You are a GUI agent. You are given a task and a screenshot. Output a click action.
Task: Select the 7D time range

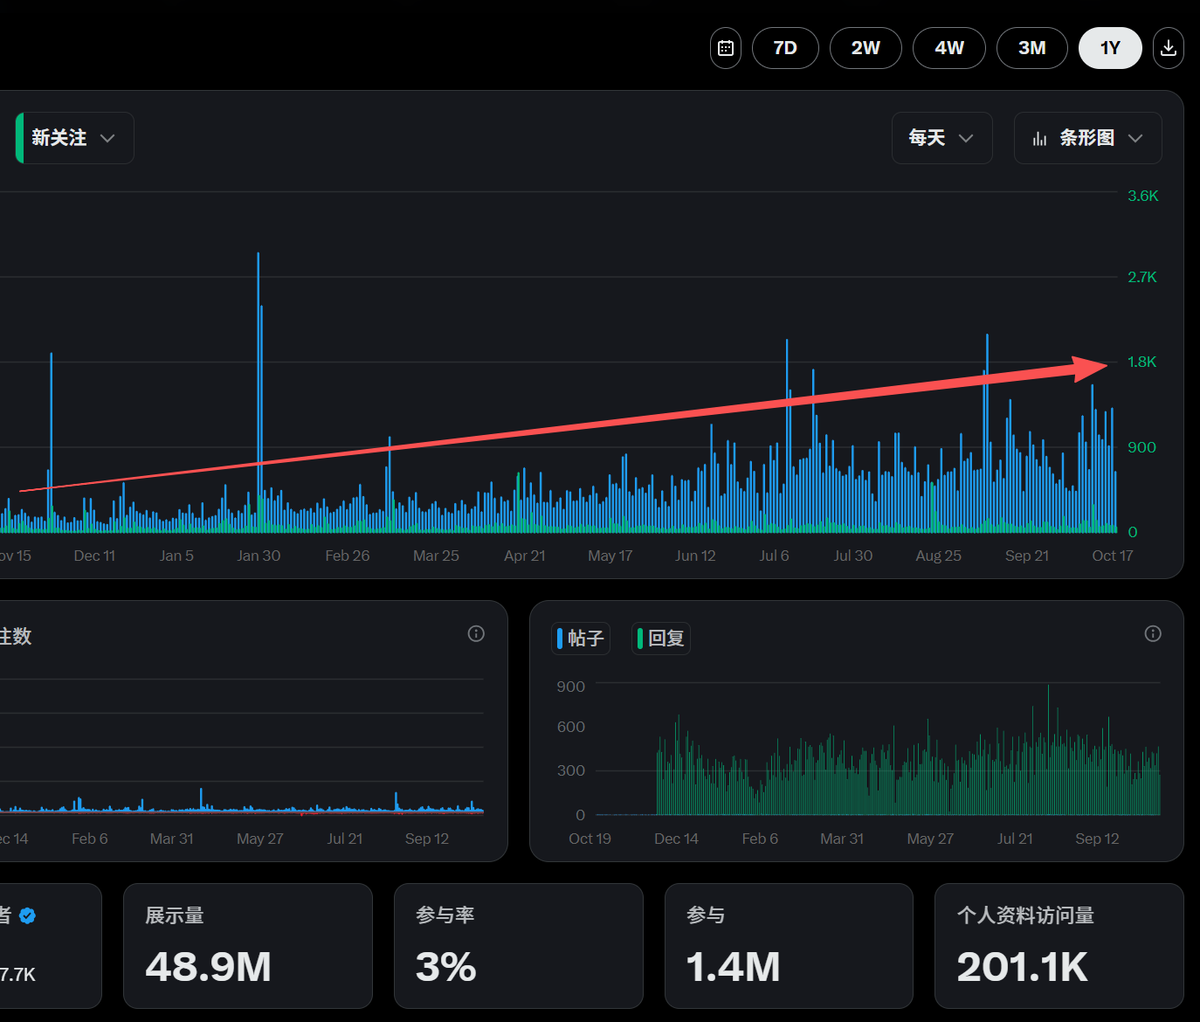pos(785,48)
